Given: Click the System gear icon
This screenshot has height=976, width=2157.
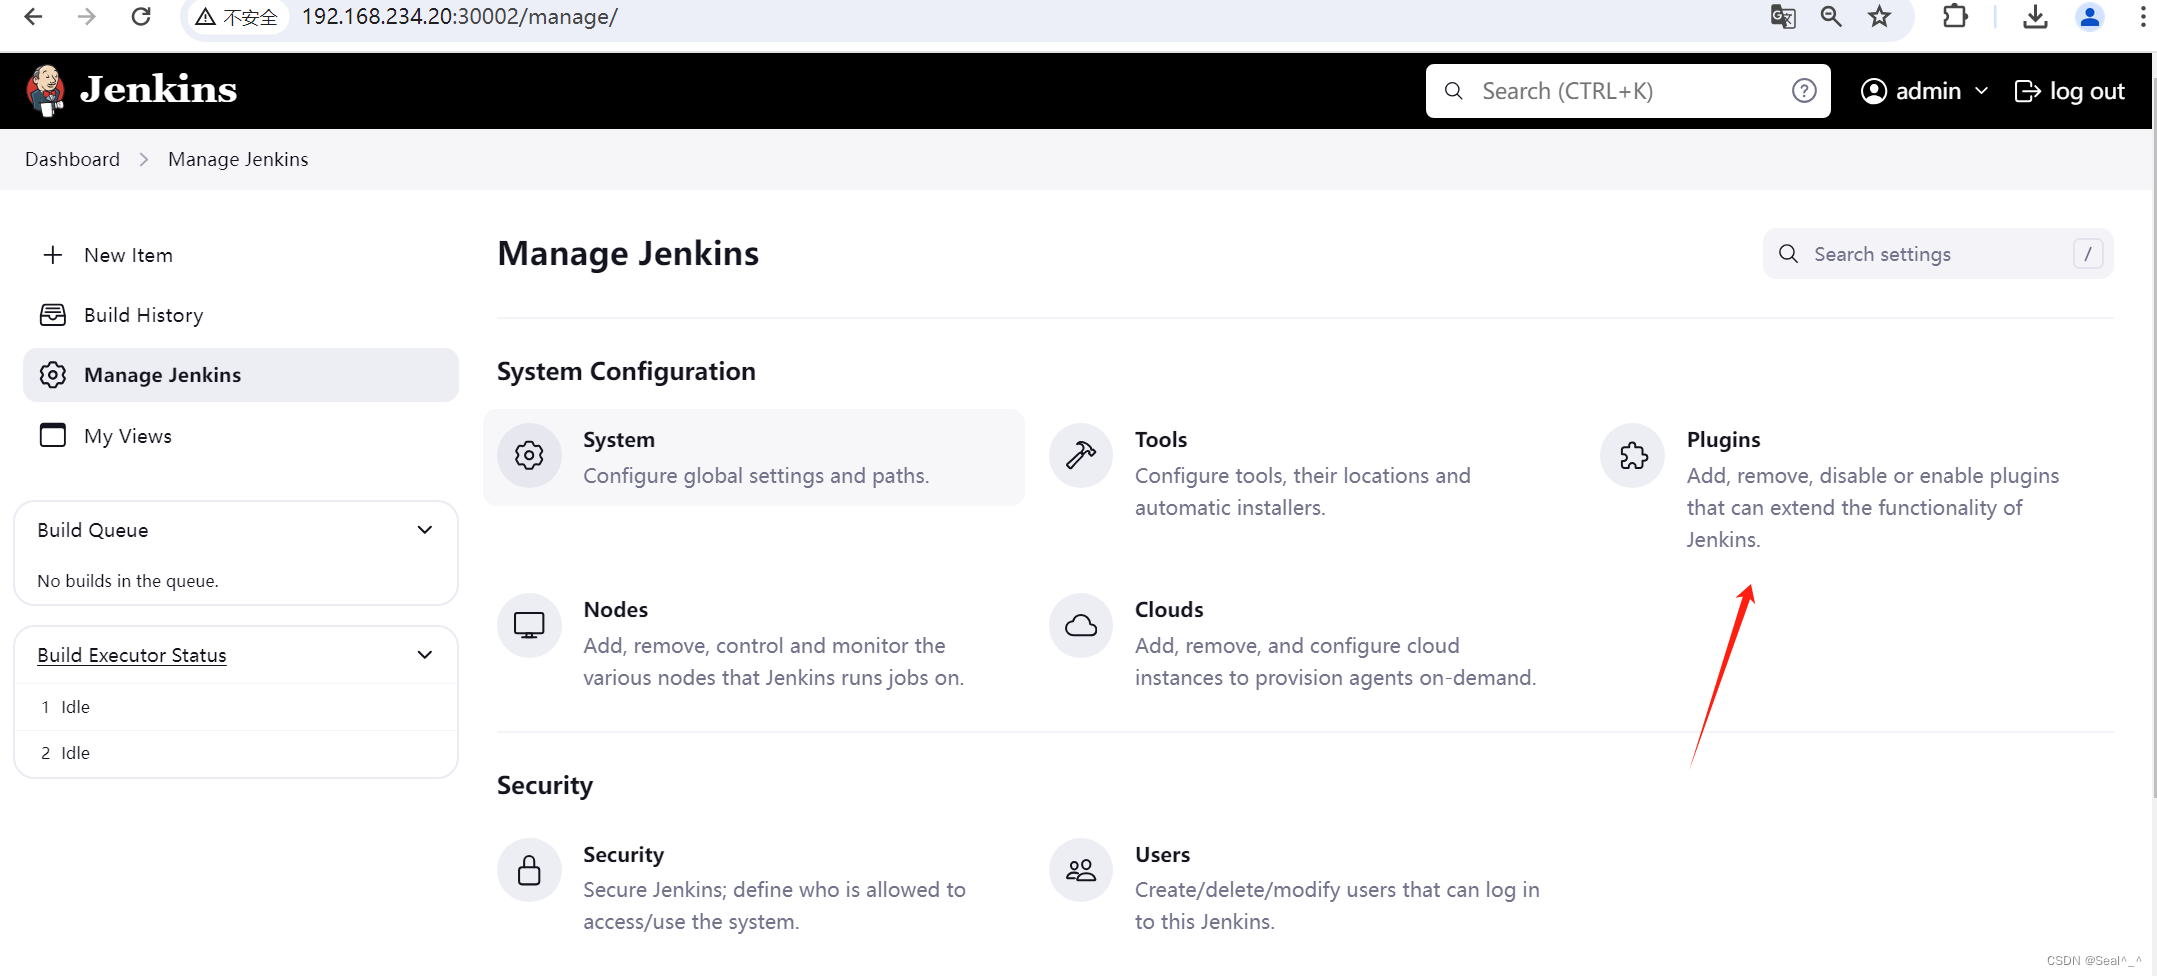Looking at the screenshot, I should pos(529,456).
